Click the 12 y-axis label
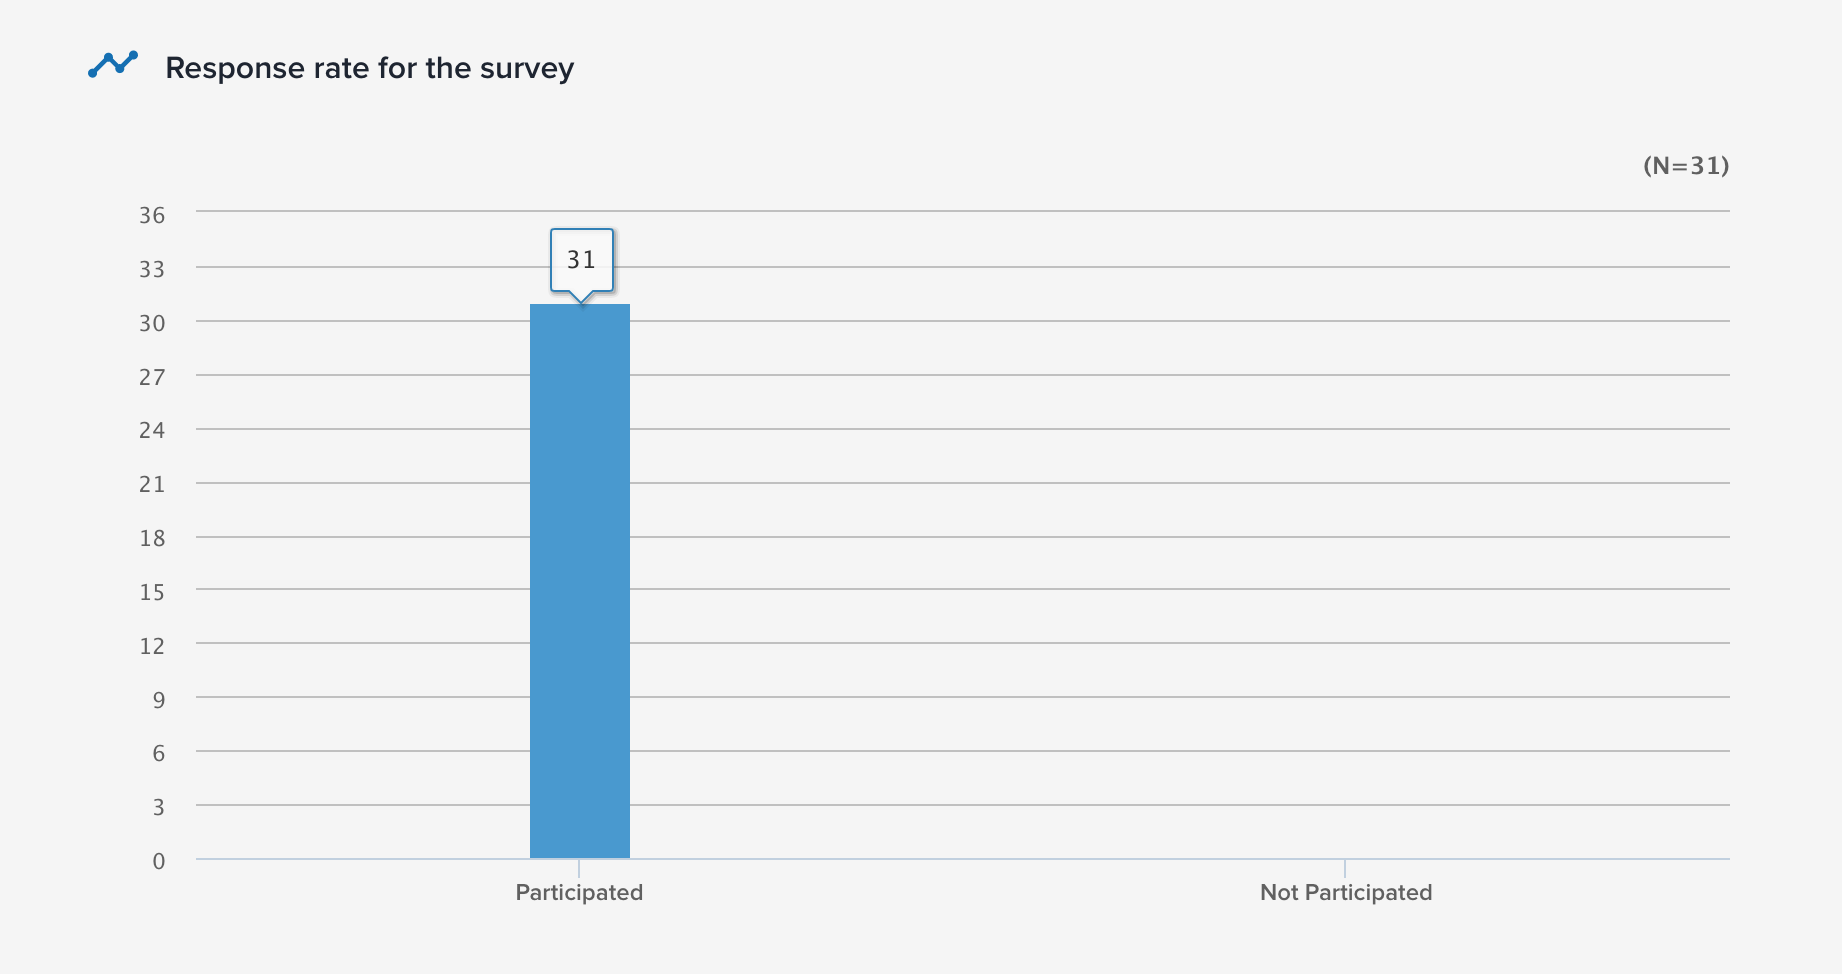Viewport: 1842px width, 974px height. click(152, 646)
